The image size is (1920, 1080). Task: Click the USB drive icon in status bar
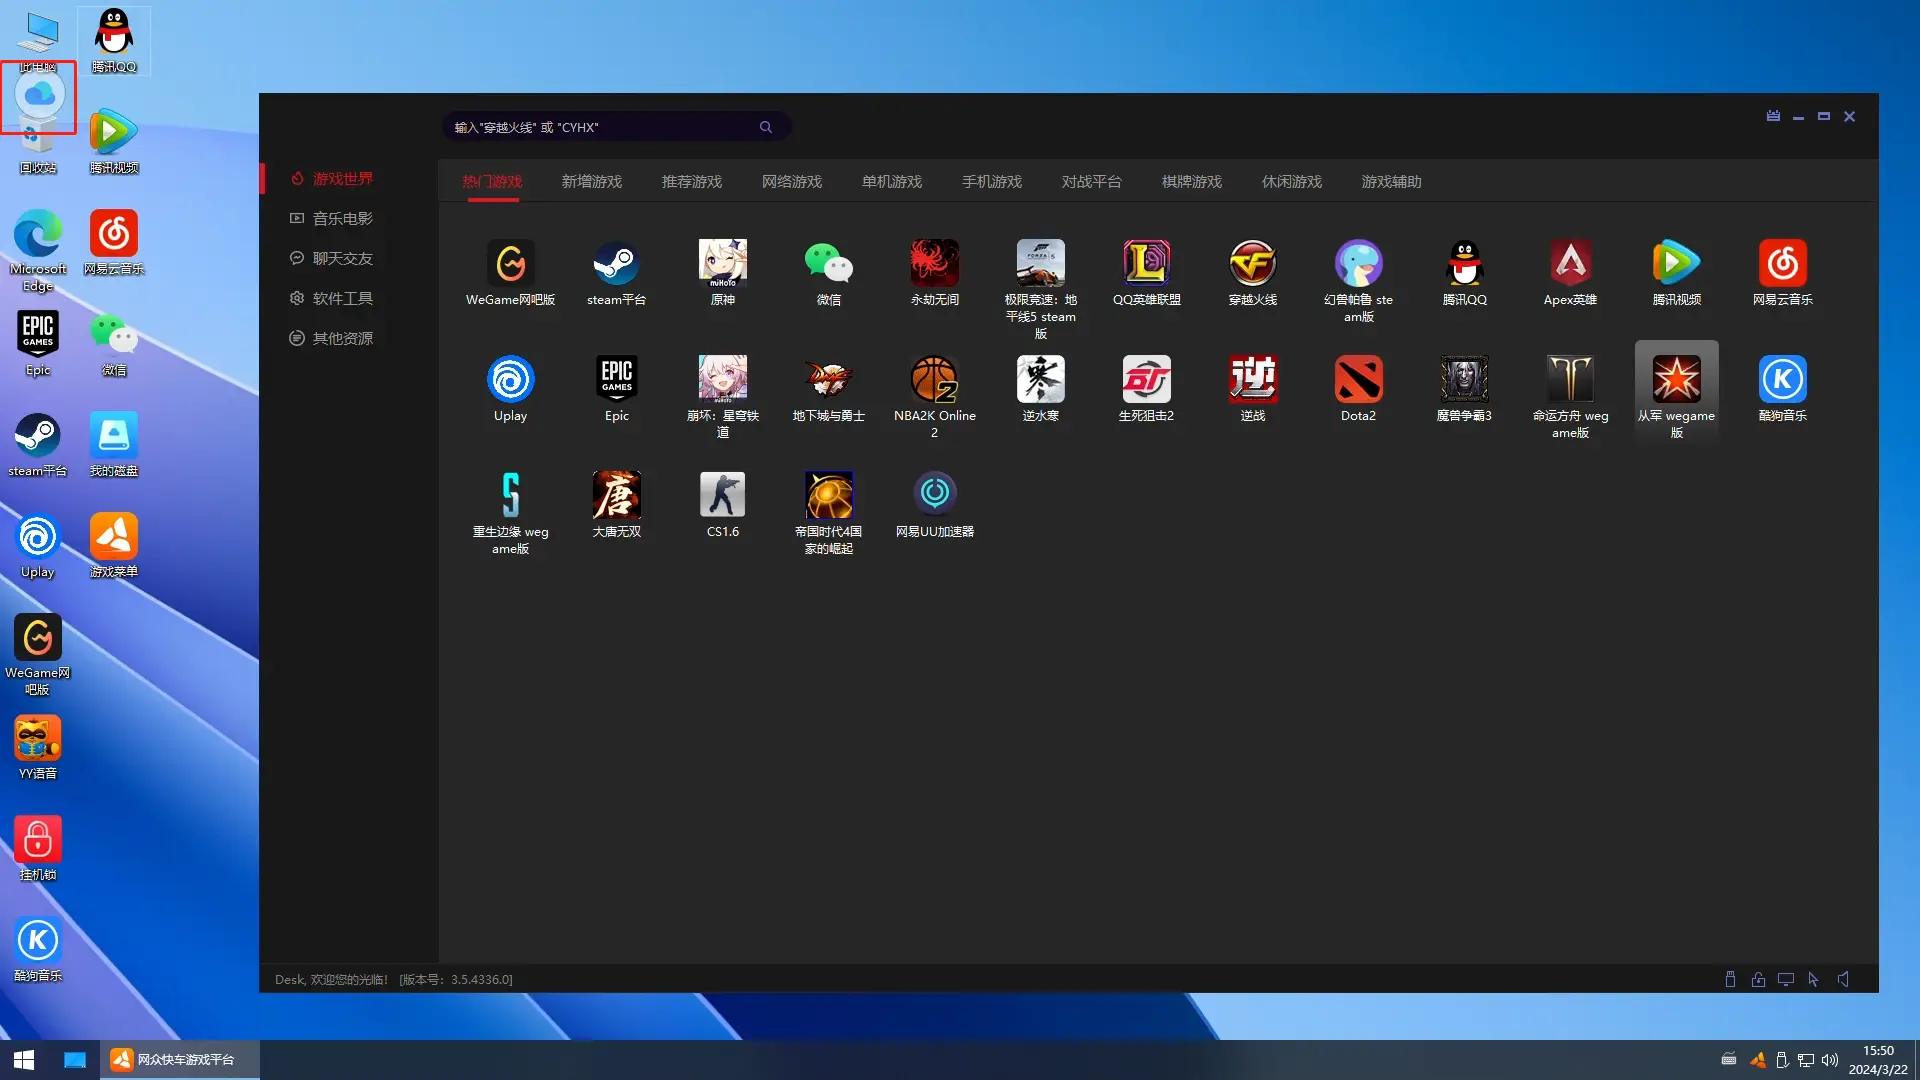tap(1730, 980)
